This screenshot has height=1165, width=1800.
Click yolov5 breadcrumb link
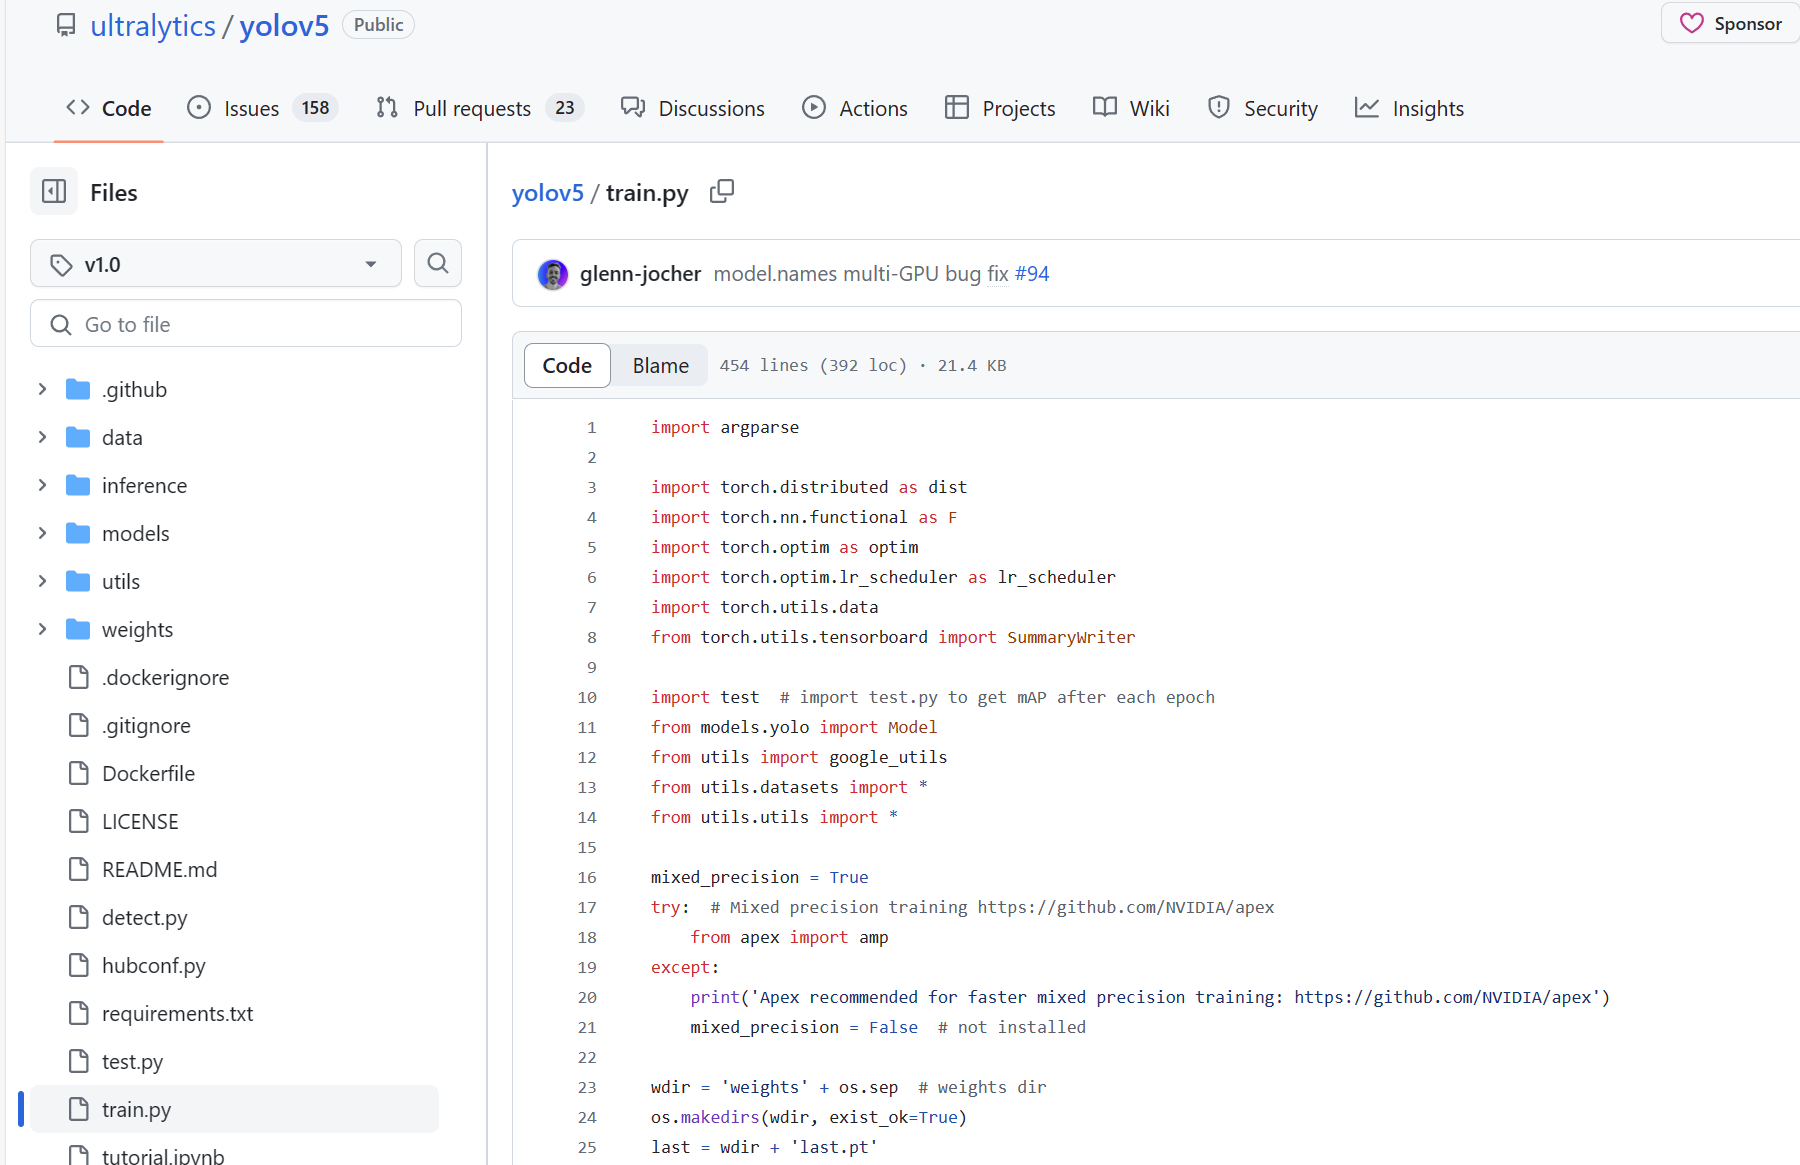(x=547, y=192)
